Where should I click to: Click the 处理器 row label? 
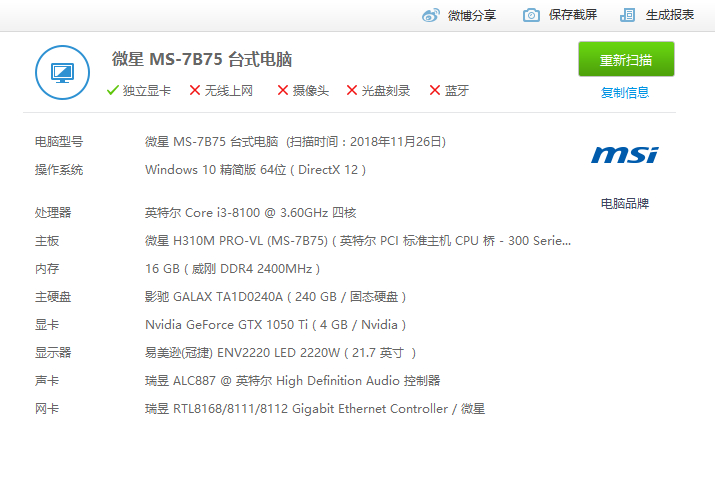[x=53, y=212]
